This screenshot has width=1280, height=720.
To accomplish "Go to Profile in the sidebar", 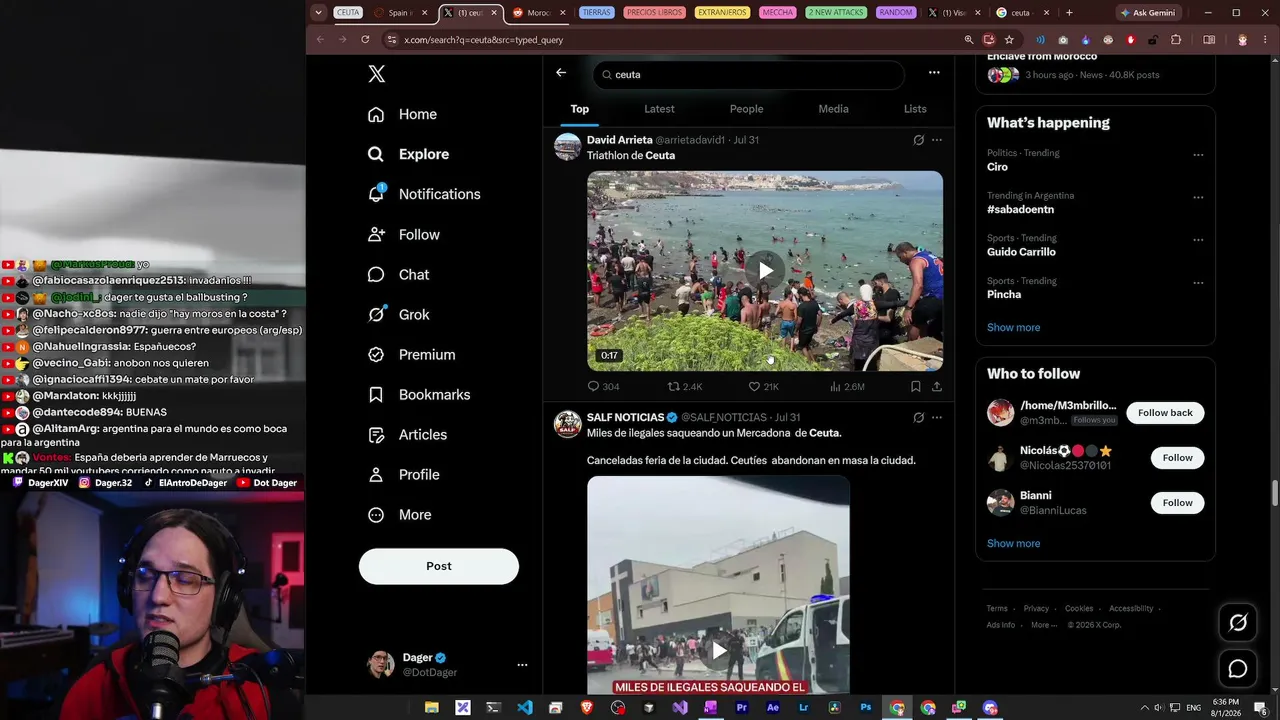I will (403, 474).
